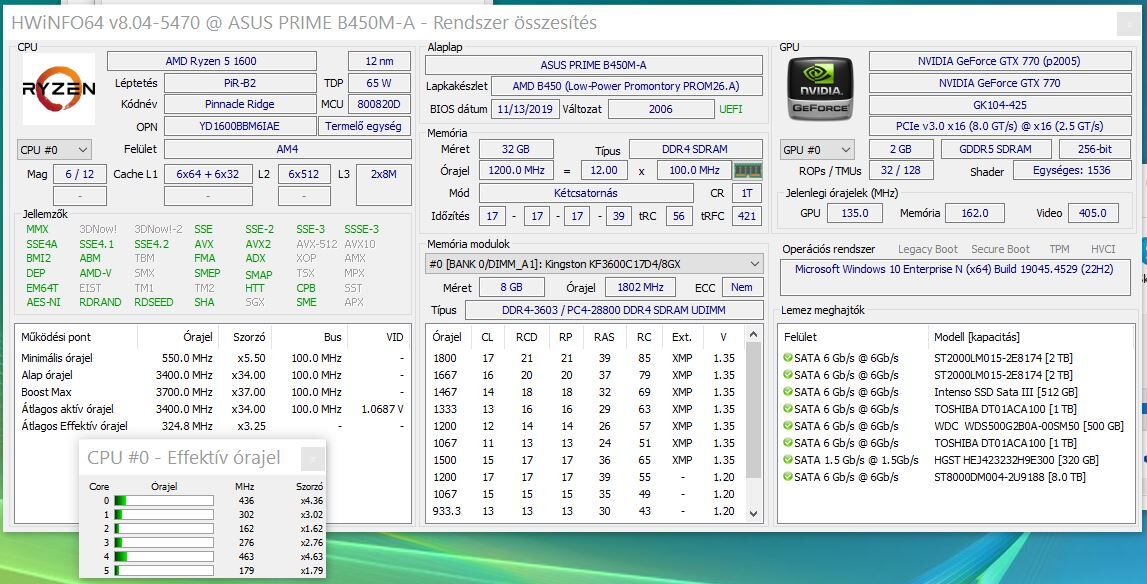The height and width of the screenshot is (584, 1147).
Task: Click the AVX2 feature flag
Action: (257, 244)
